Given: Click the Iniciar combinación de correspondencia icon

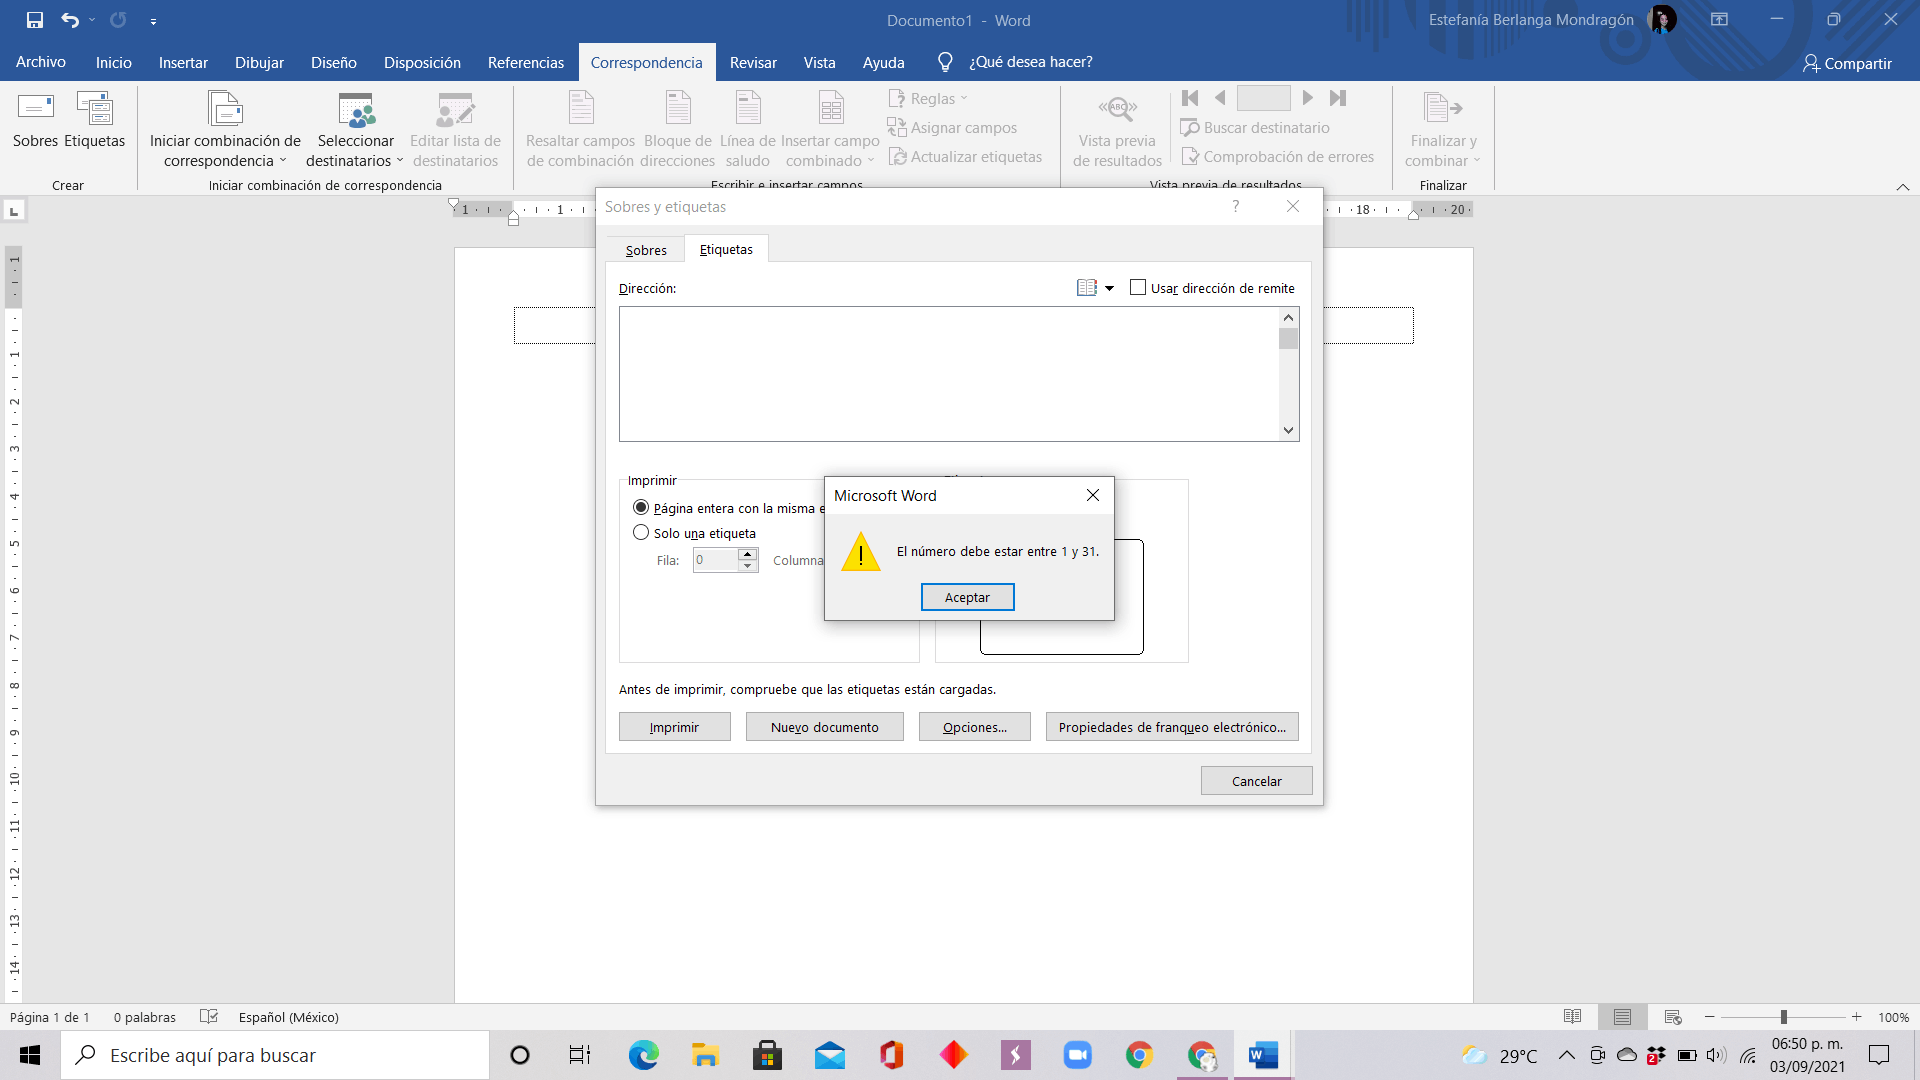Looking at the screenshot, I should [225, 110].
